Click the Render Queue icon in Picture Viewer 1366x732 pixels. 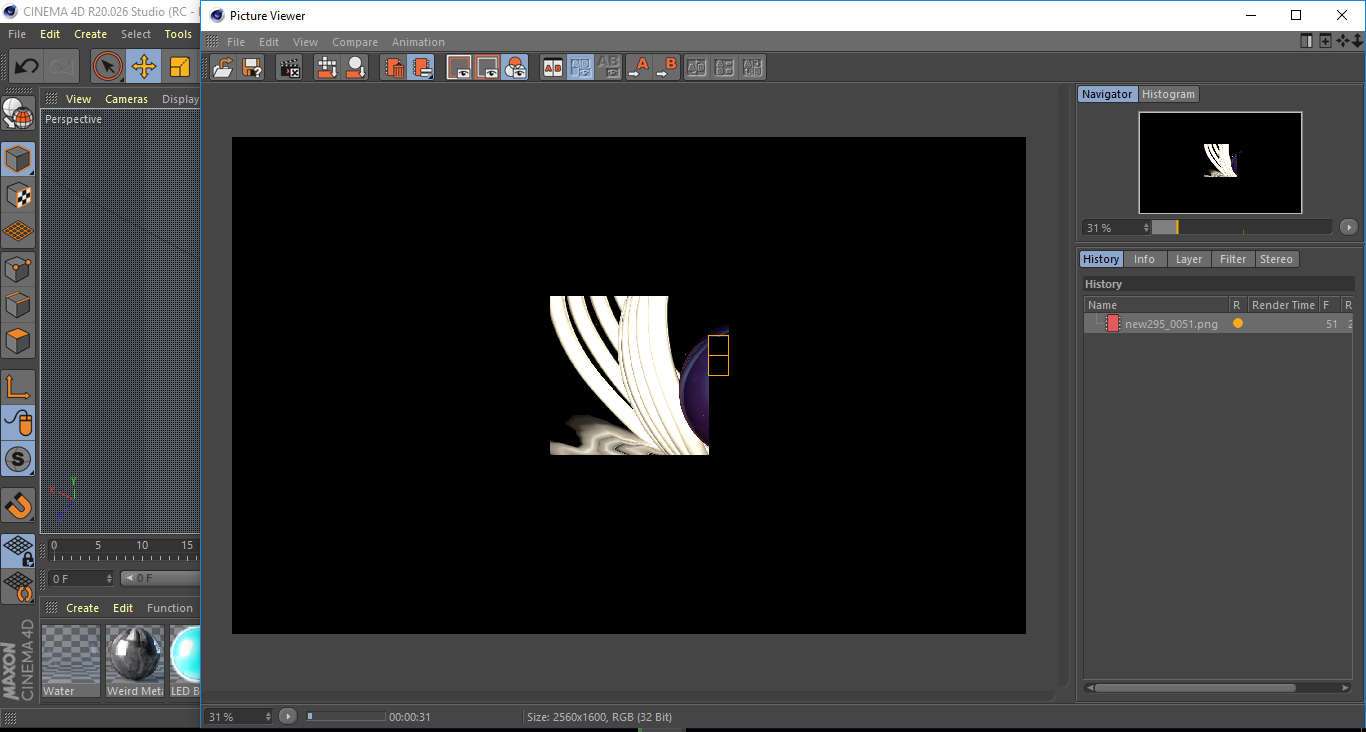click(327, 67)
